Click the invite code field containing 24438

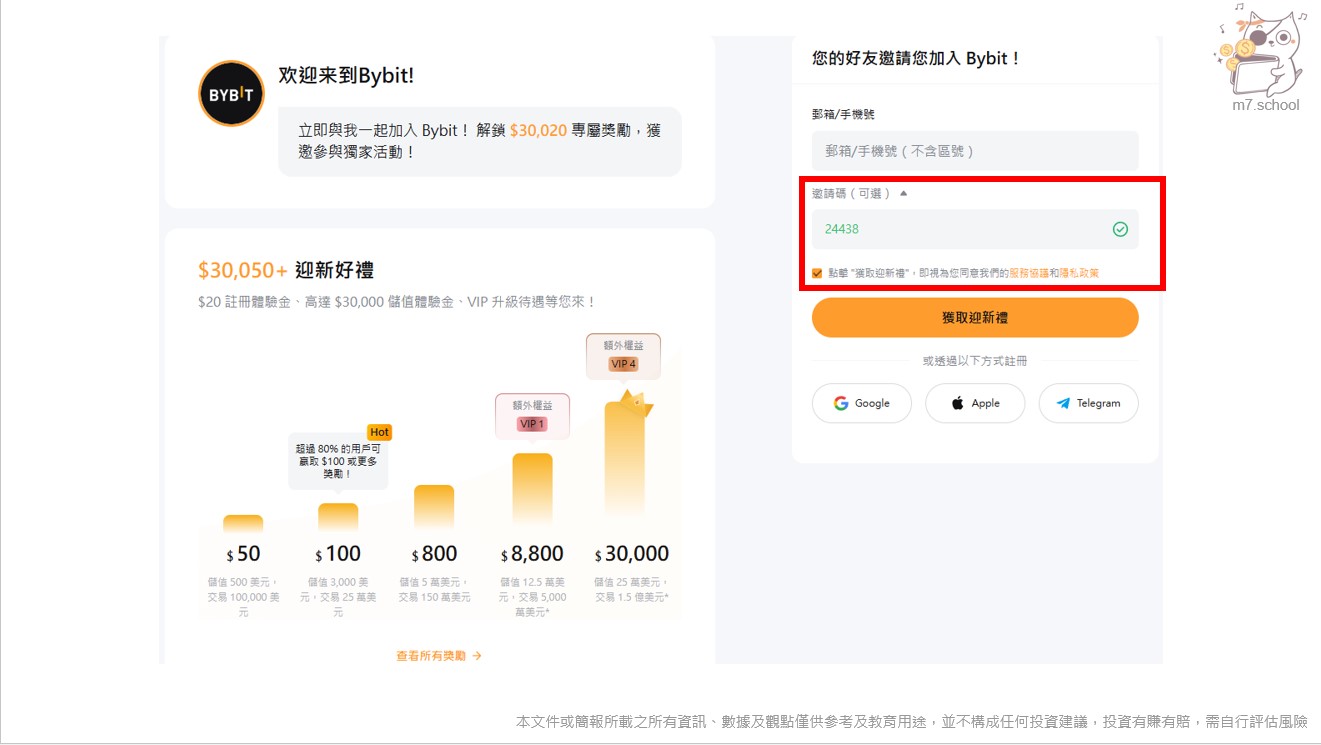click(x=975, y=229)
